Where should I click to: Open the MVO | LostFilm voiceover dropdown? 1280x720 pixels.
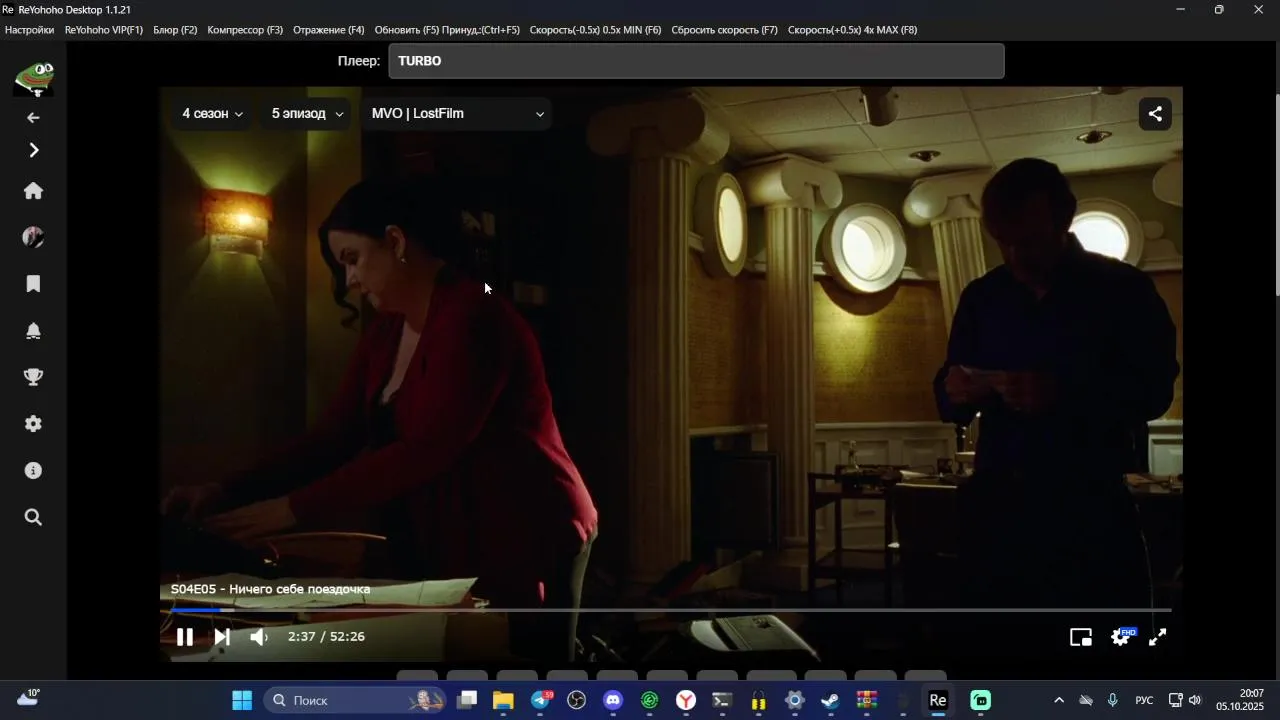(457, 114)
